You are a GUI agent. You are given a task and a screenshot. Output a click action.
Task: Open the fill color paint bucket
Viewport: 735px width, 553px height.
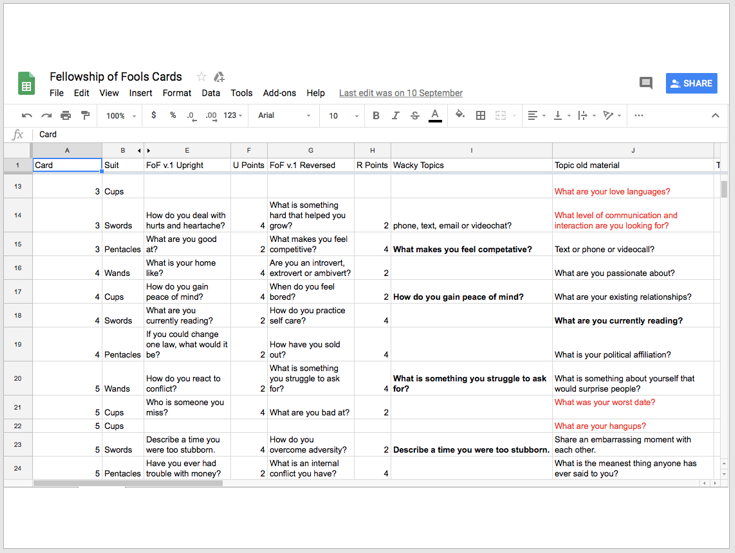460,116
